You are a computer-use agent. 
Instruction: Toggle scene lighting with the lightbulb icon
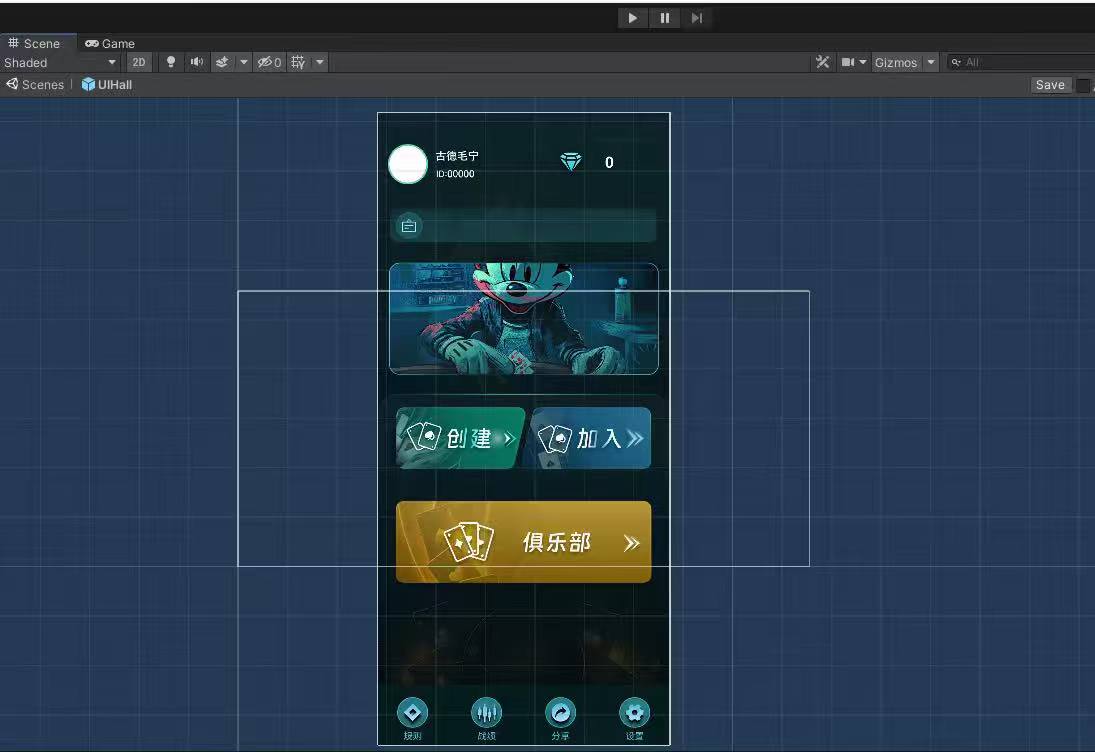point(171,62)
